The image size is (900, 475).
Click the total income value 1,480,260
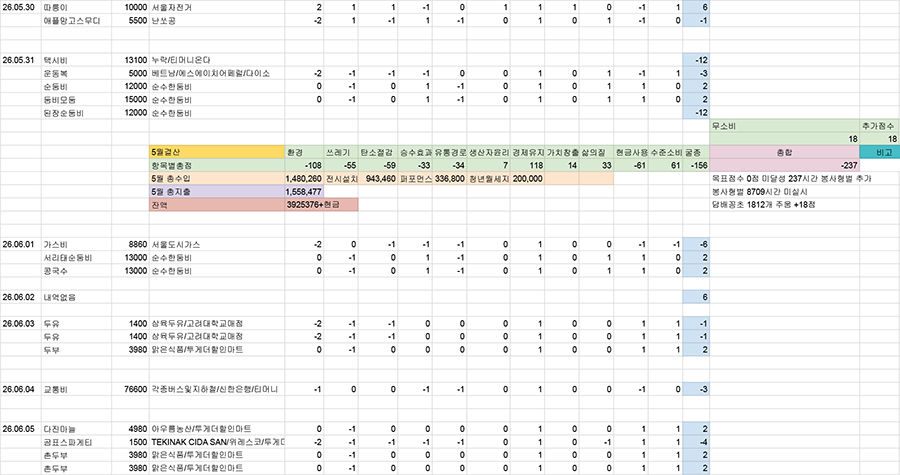click(x=304, y=178)
